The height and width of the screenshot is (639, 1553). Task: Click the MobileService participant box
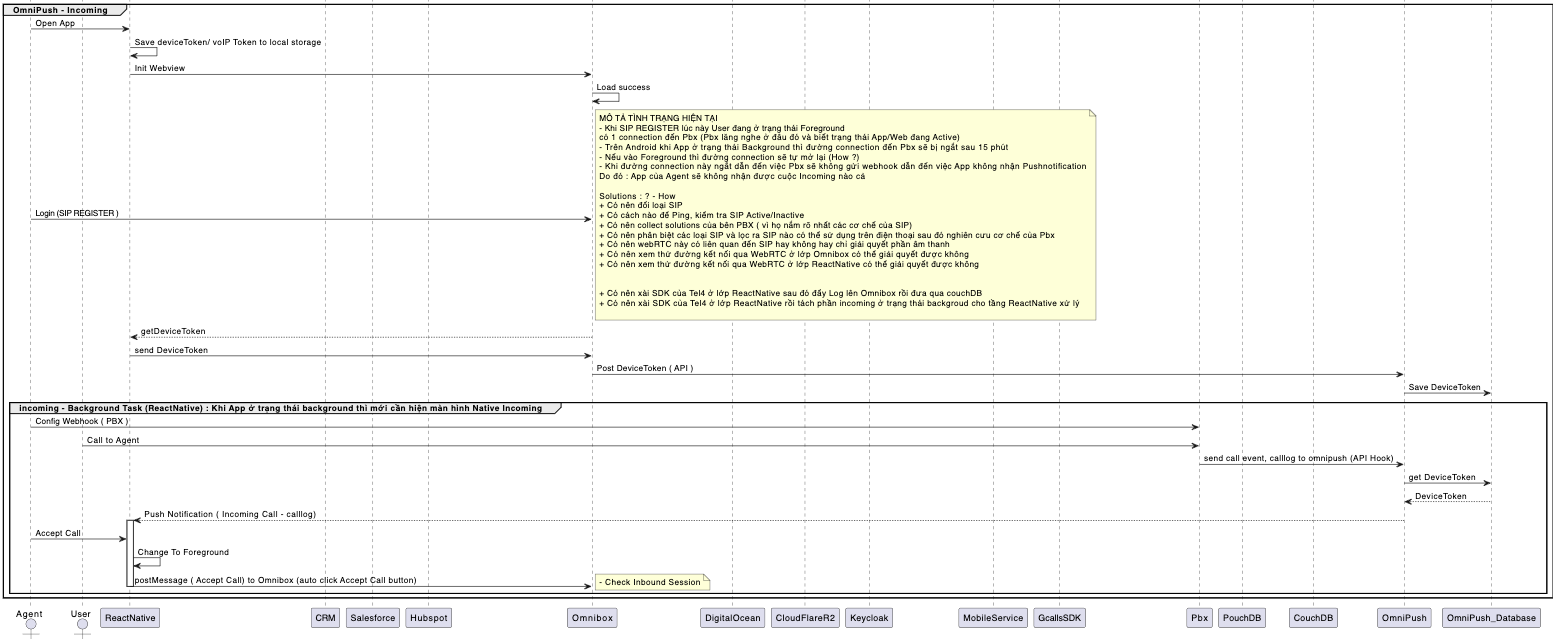(993, 618)
